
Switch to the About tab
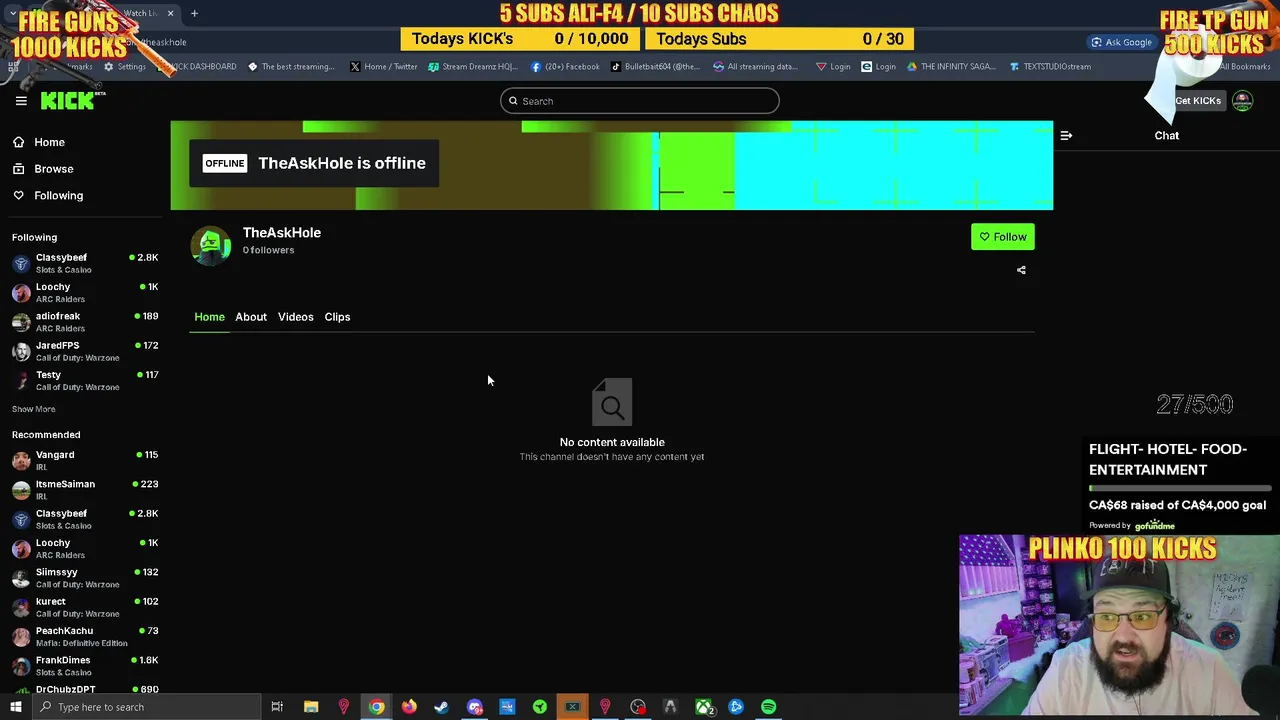[x=251, y=317]
